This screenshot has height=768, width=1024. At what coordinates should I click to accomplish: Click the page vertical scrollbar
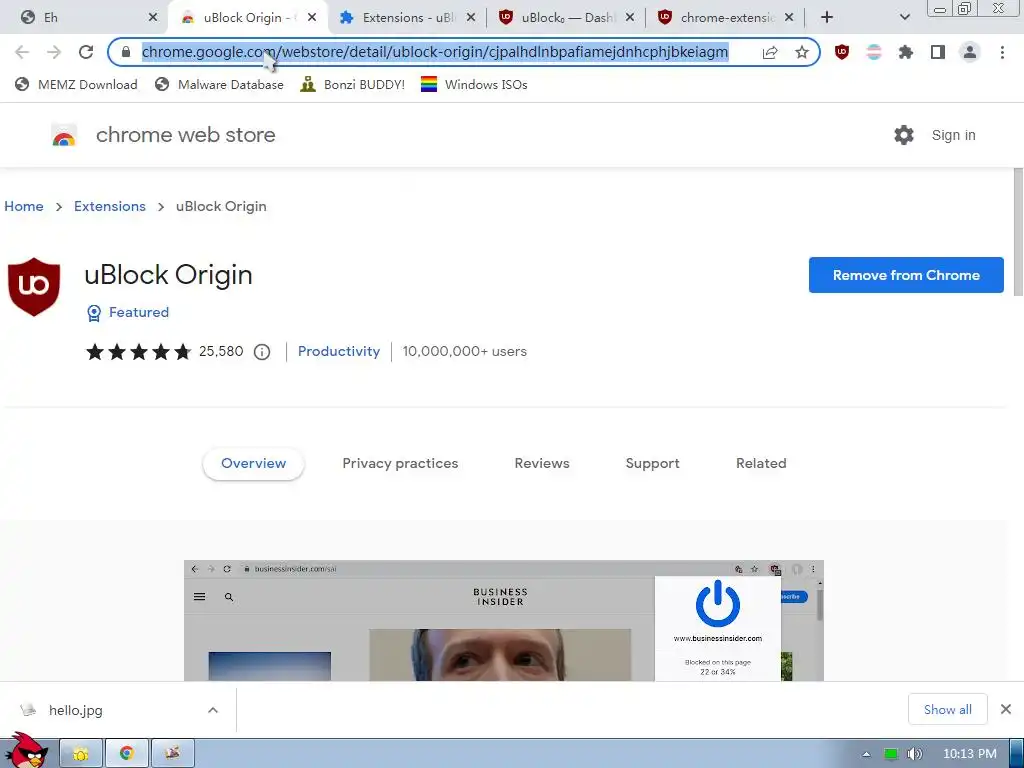(1018, 232)
